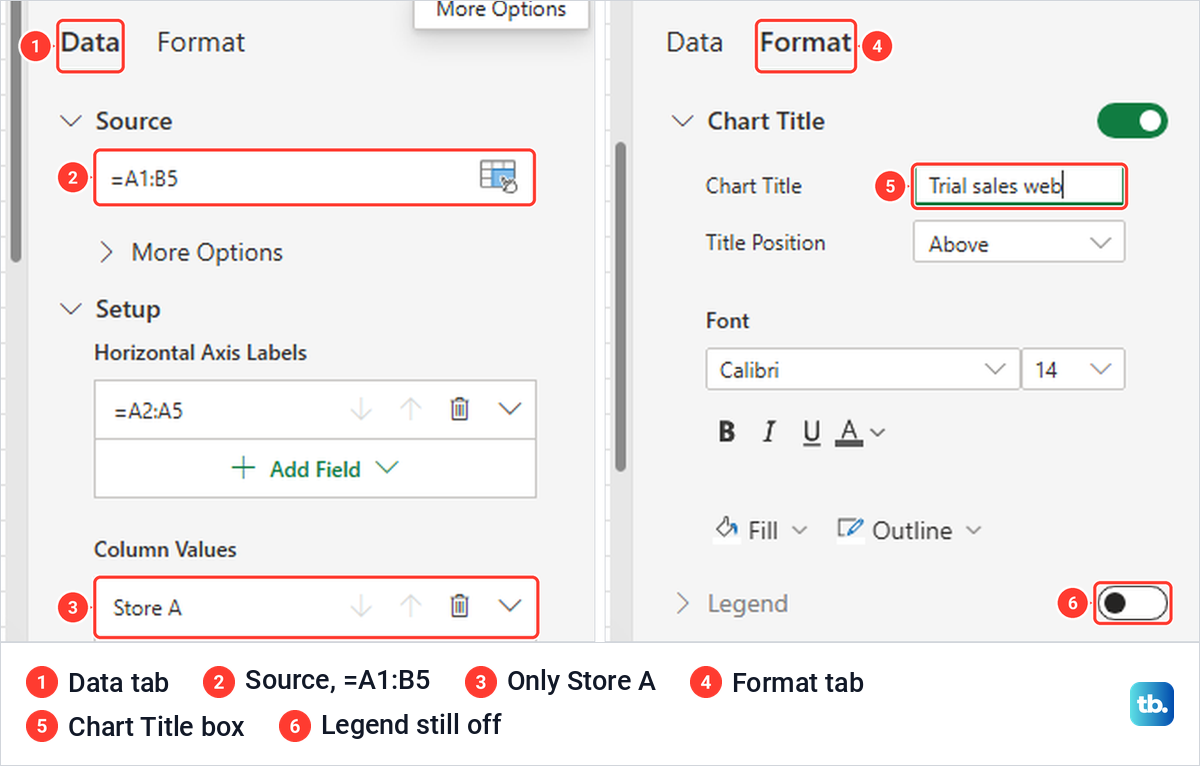Viewport: 1200px width, 766px height.
Task: Click the range selector icon in Source box
Action: click(498, 176)
